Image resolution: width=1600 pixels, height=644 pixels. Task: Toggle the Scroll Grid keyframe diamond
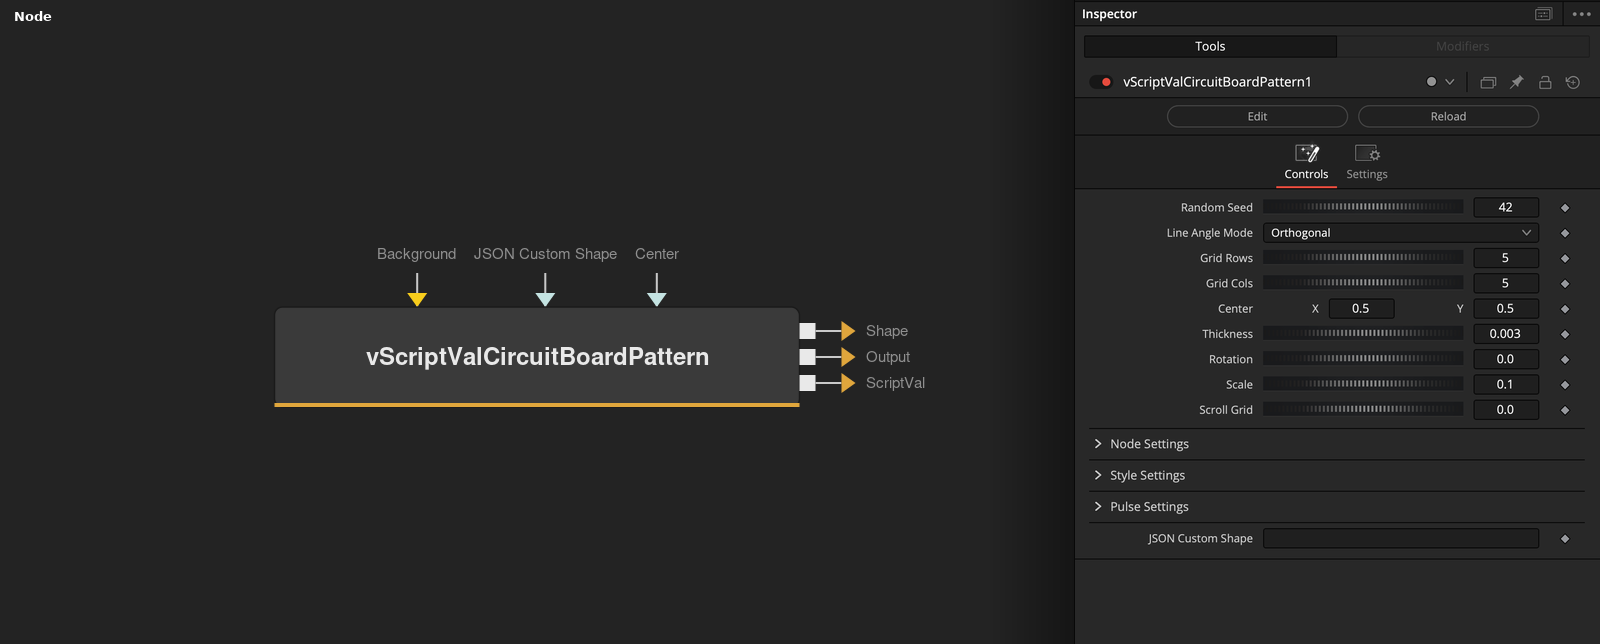point(1565,410)
